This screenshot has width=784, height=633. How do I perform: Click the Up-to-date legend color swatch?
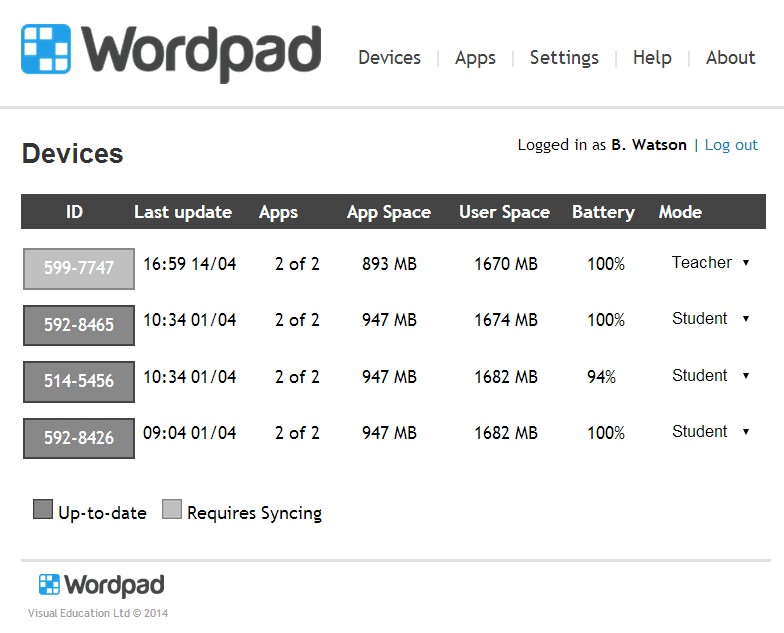[43, 509]
